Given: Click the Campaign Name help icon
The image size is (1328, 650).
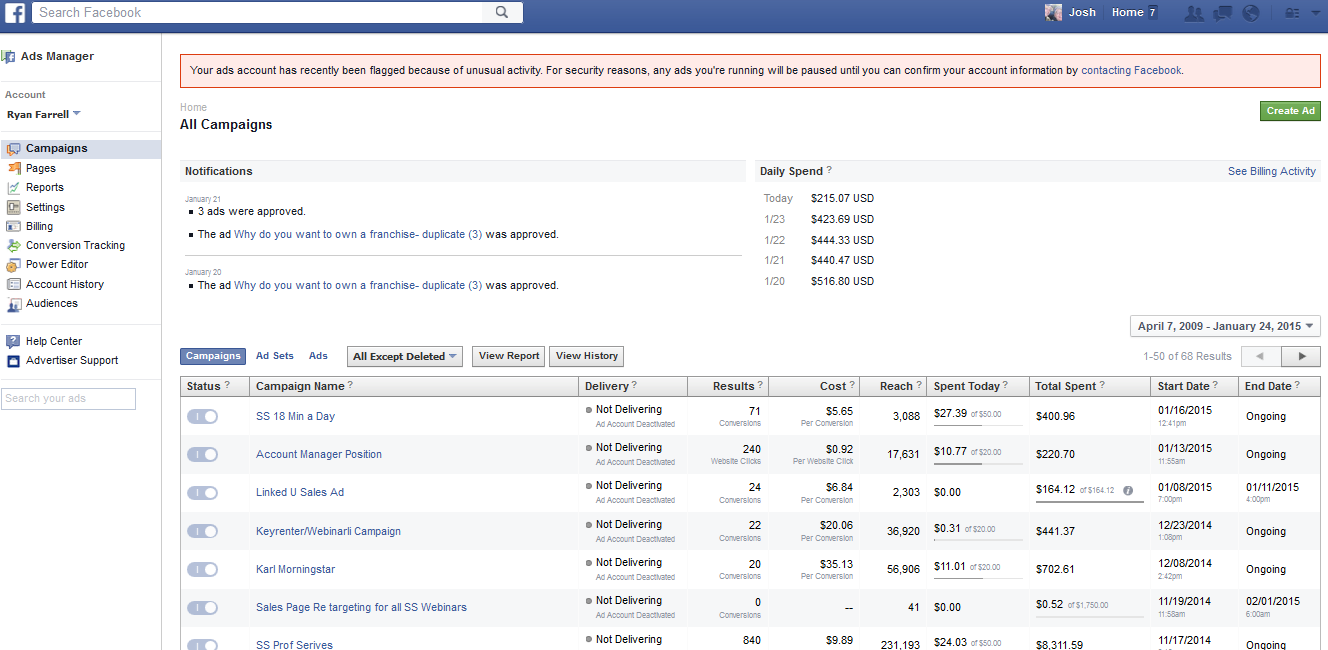Looking at the screenshot, I should pyautogui.click(x=350, y=386).
